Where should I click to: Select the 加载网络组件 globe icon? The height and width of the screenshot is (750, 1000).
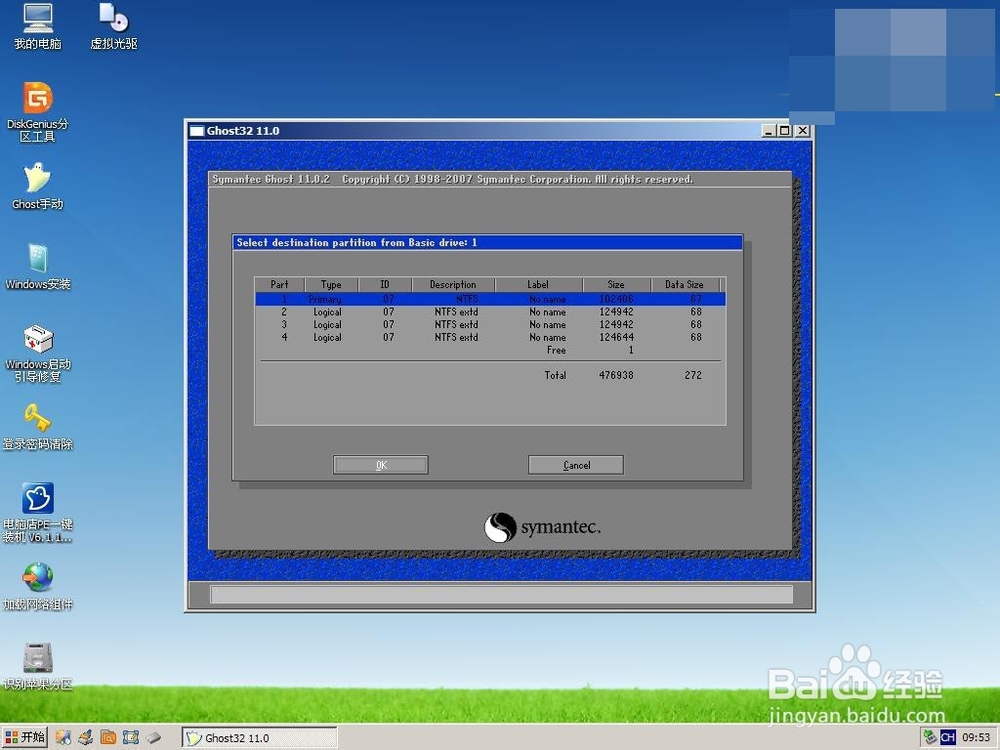[38, 587]
